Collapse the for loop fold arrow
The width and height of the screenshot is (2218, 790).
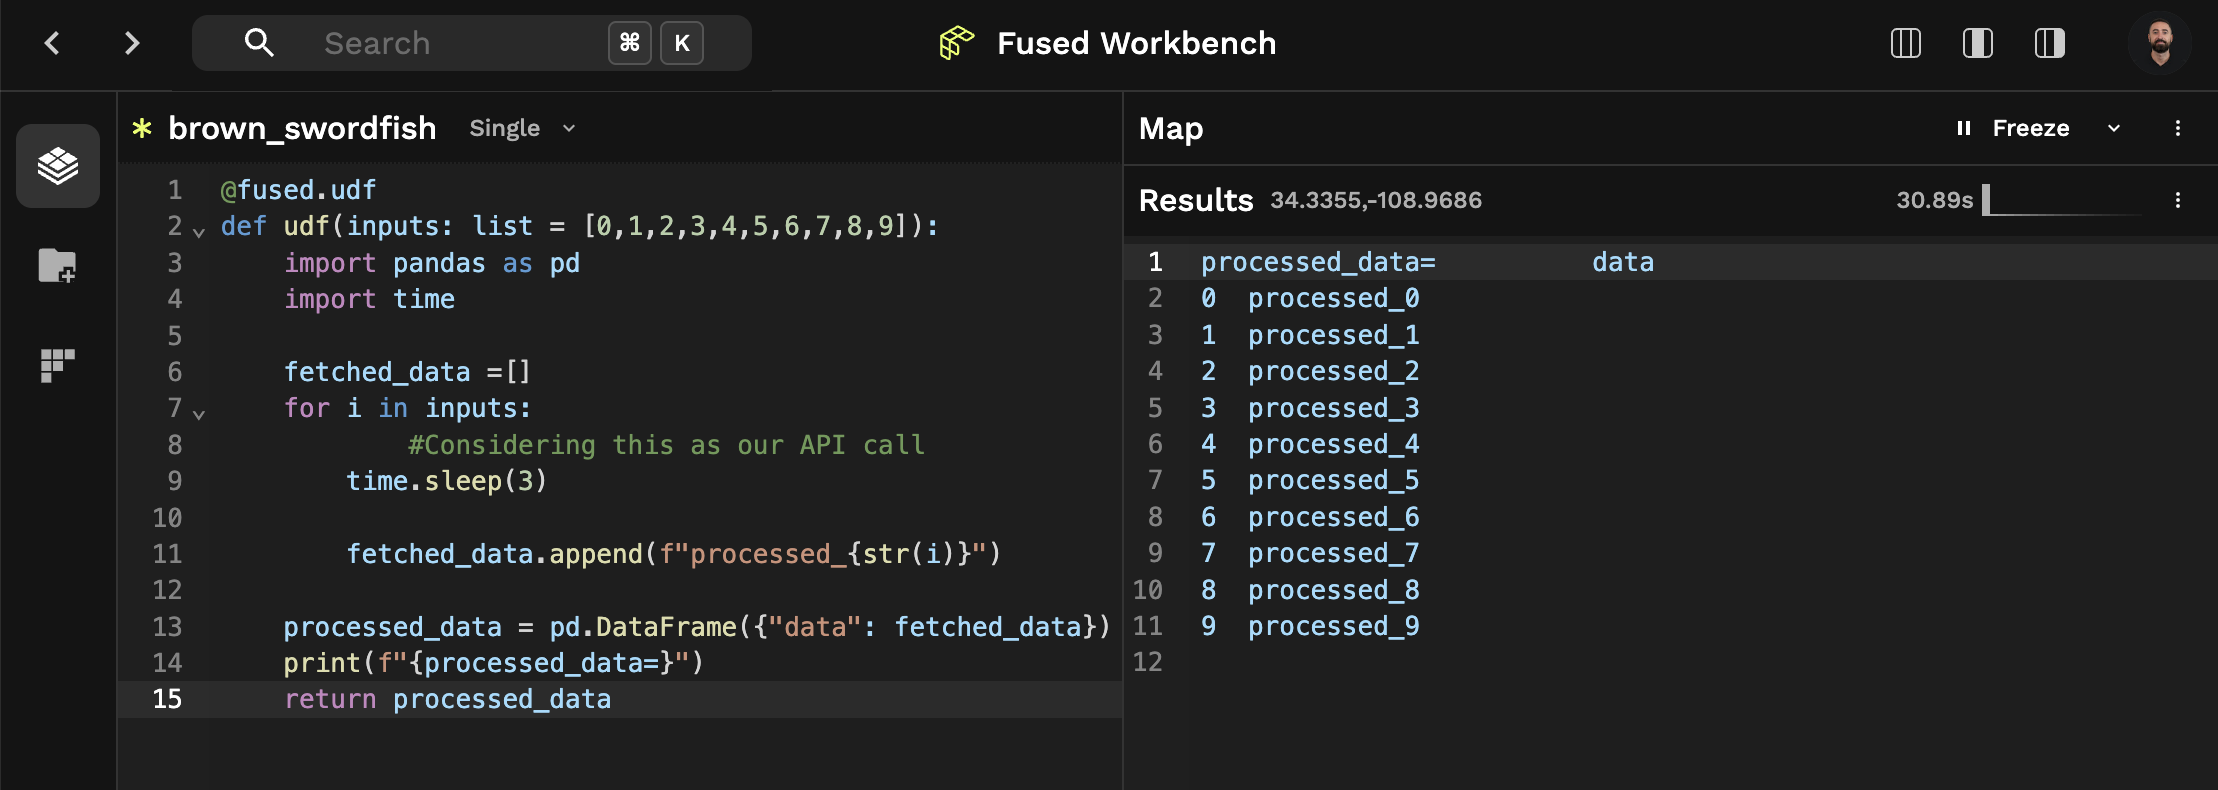(x=199, y=414)
